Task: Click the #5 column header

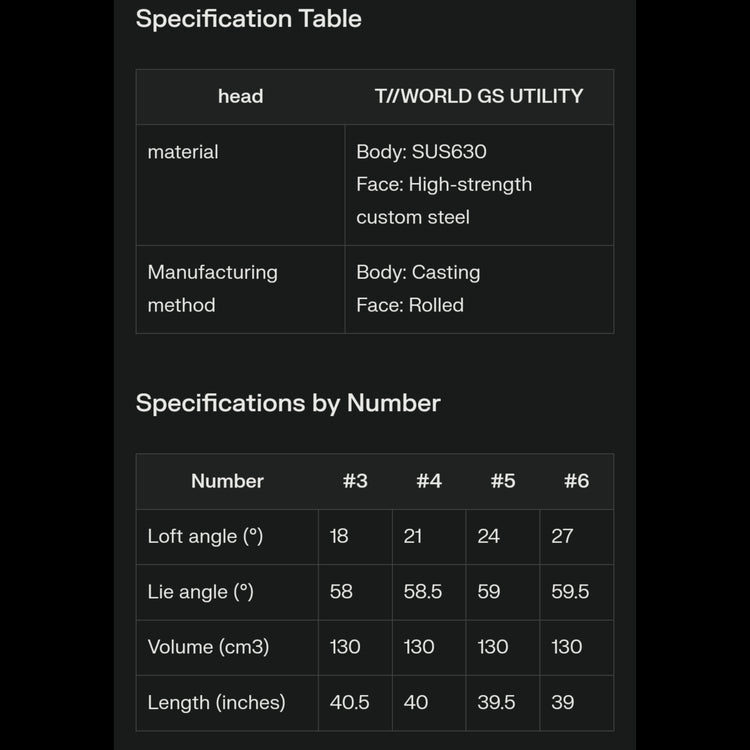Action: coord(503,481)
